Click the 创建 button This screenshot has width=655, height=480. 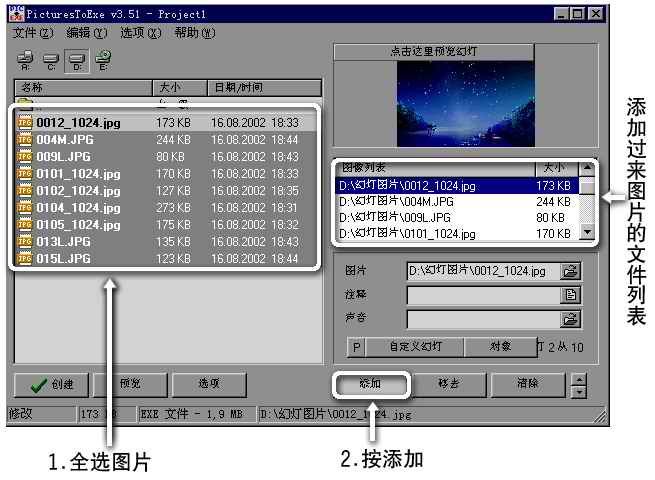[x=51, y=384]
